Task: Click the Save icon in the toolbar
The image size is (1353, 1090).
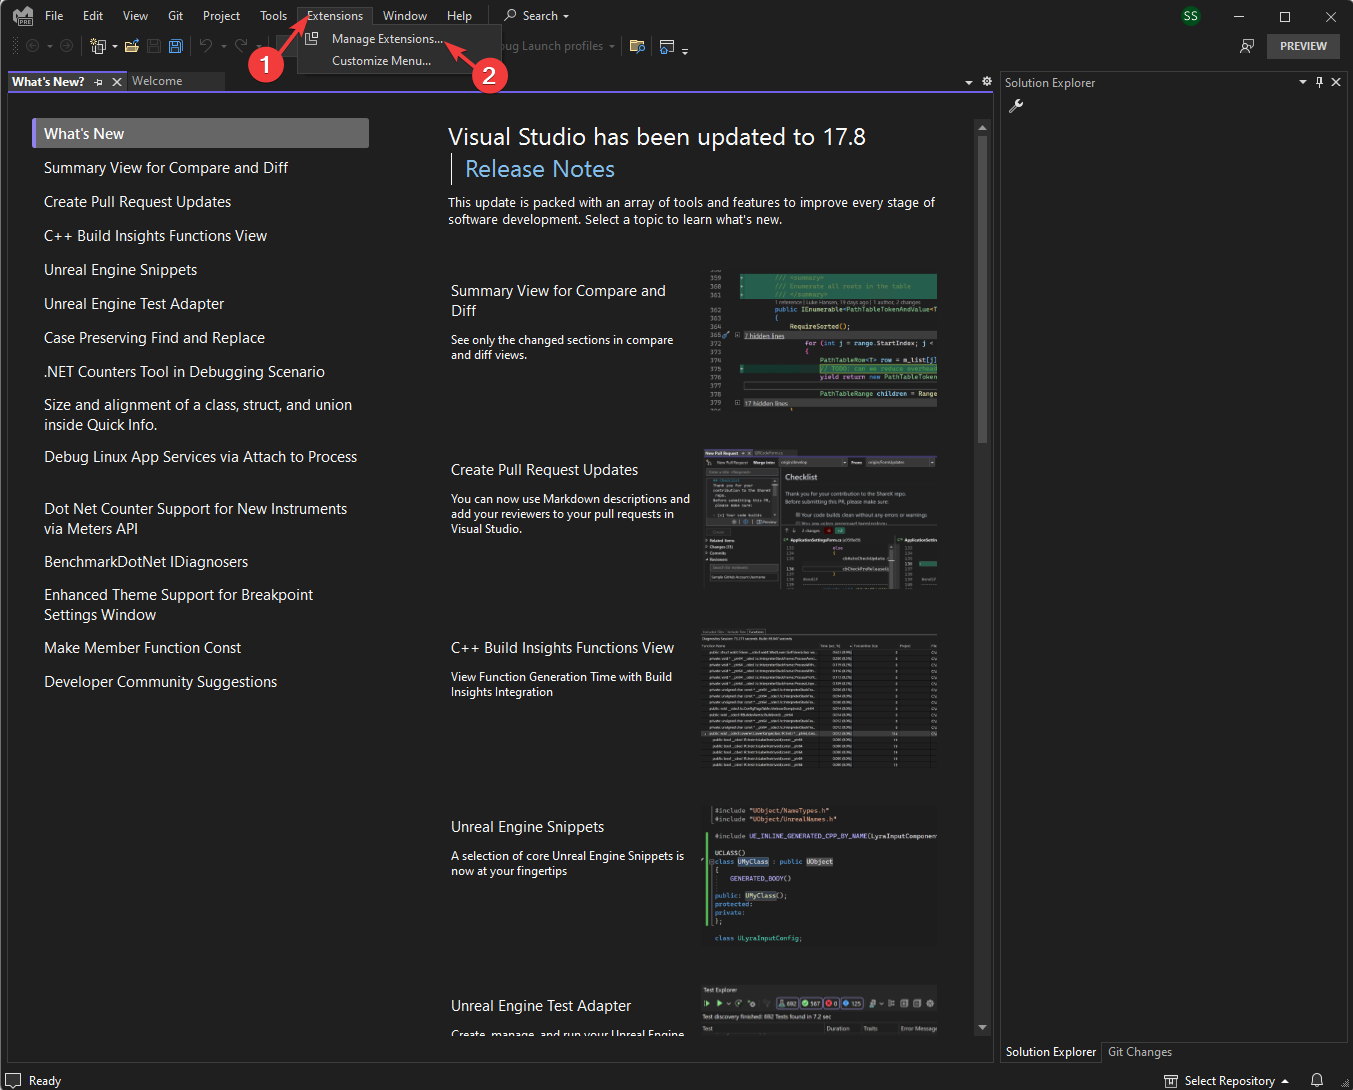Action: pyautogui.click(x=153, y=45)
